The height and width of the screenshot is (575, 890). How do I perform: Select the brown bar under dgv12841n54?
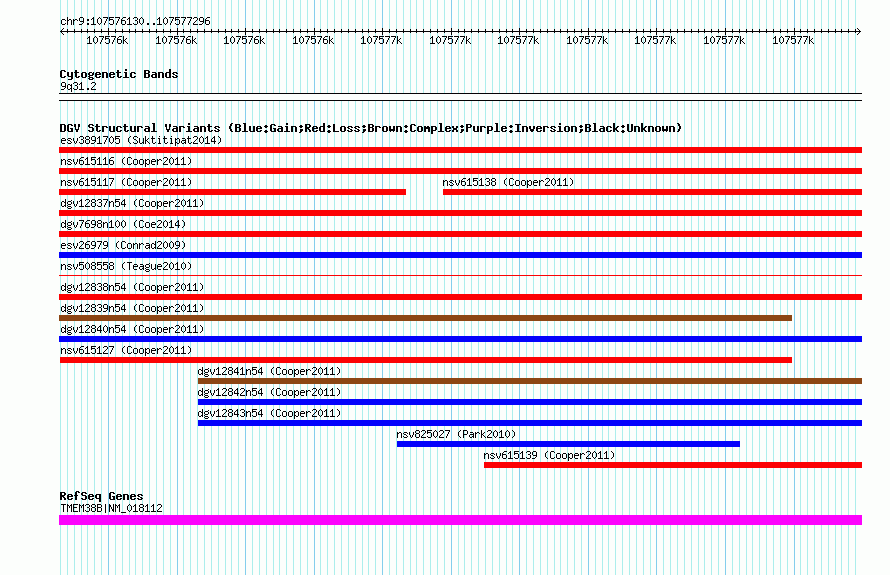click(530, 381)
